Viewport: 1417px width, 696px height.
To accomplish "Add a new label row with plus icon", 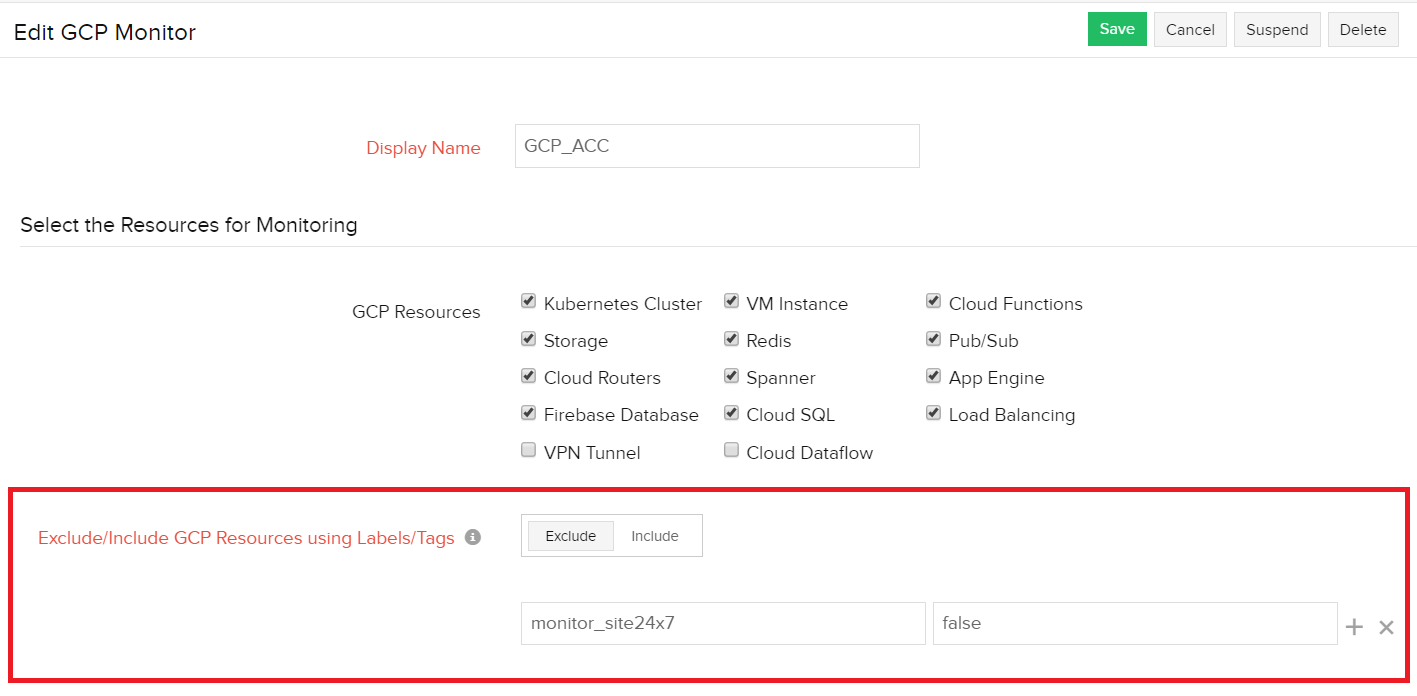I will [1354, 627].
